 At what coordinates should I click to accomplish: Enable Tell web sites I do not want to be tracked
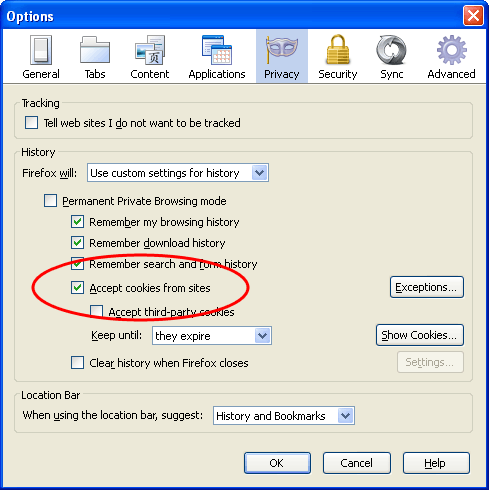[x=31, y=123]
